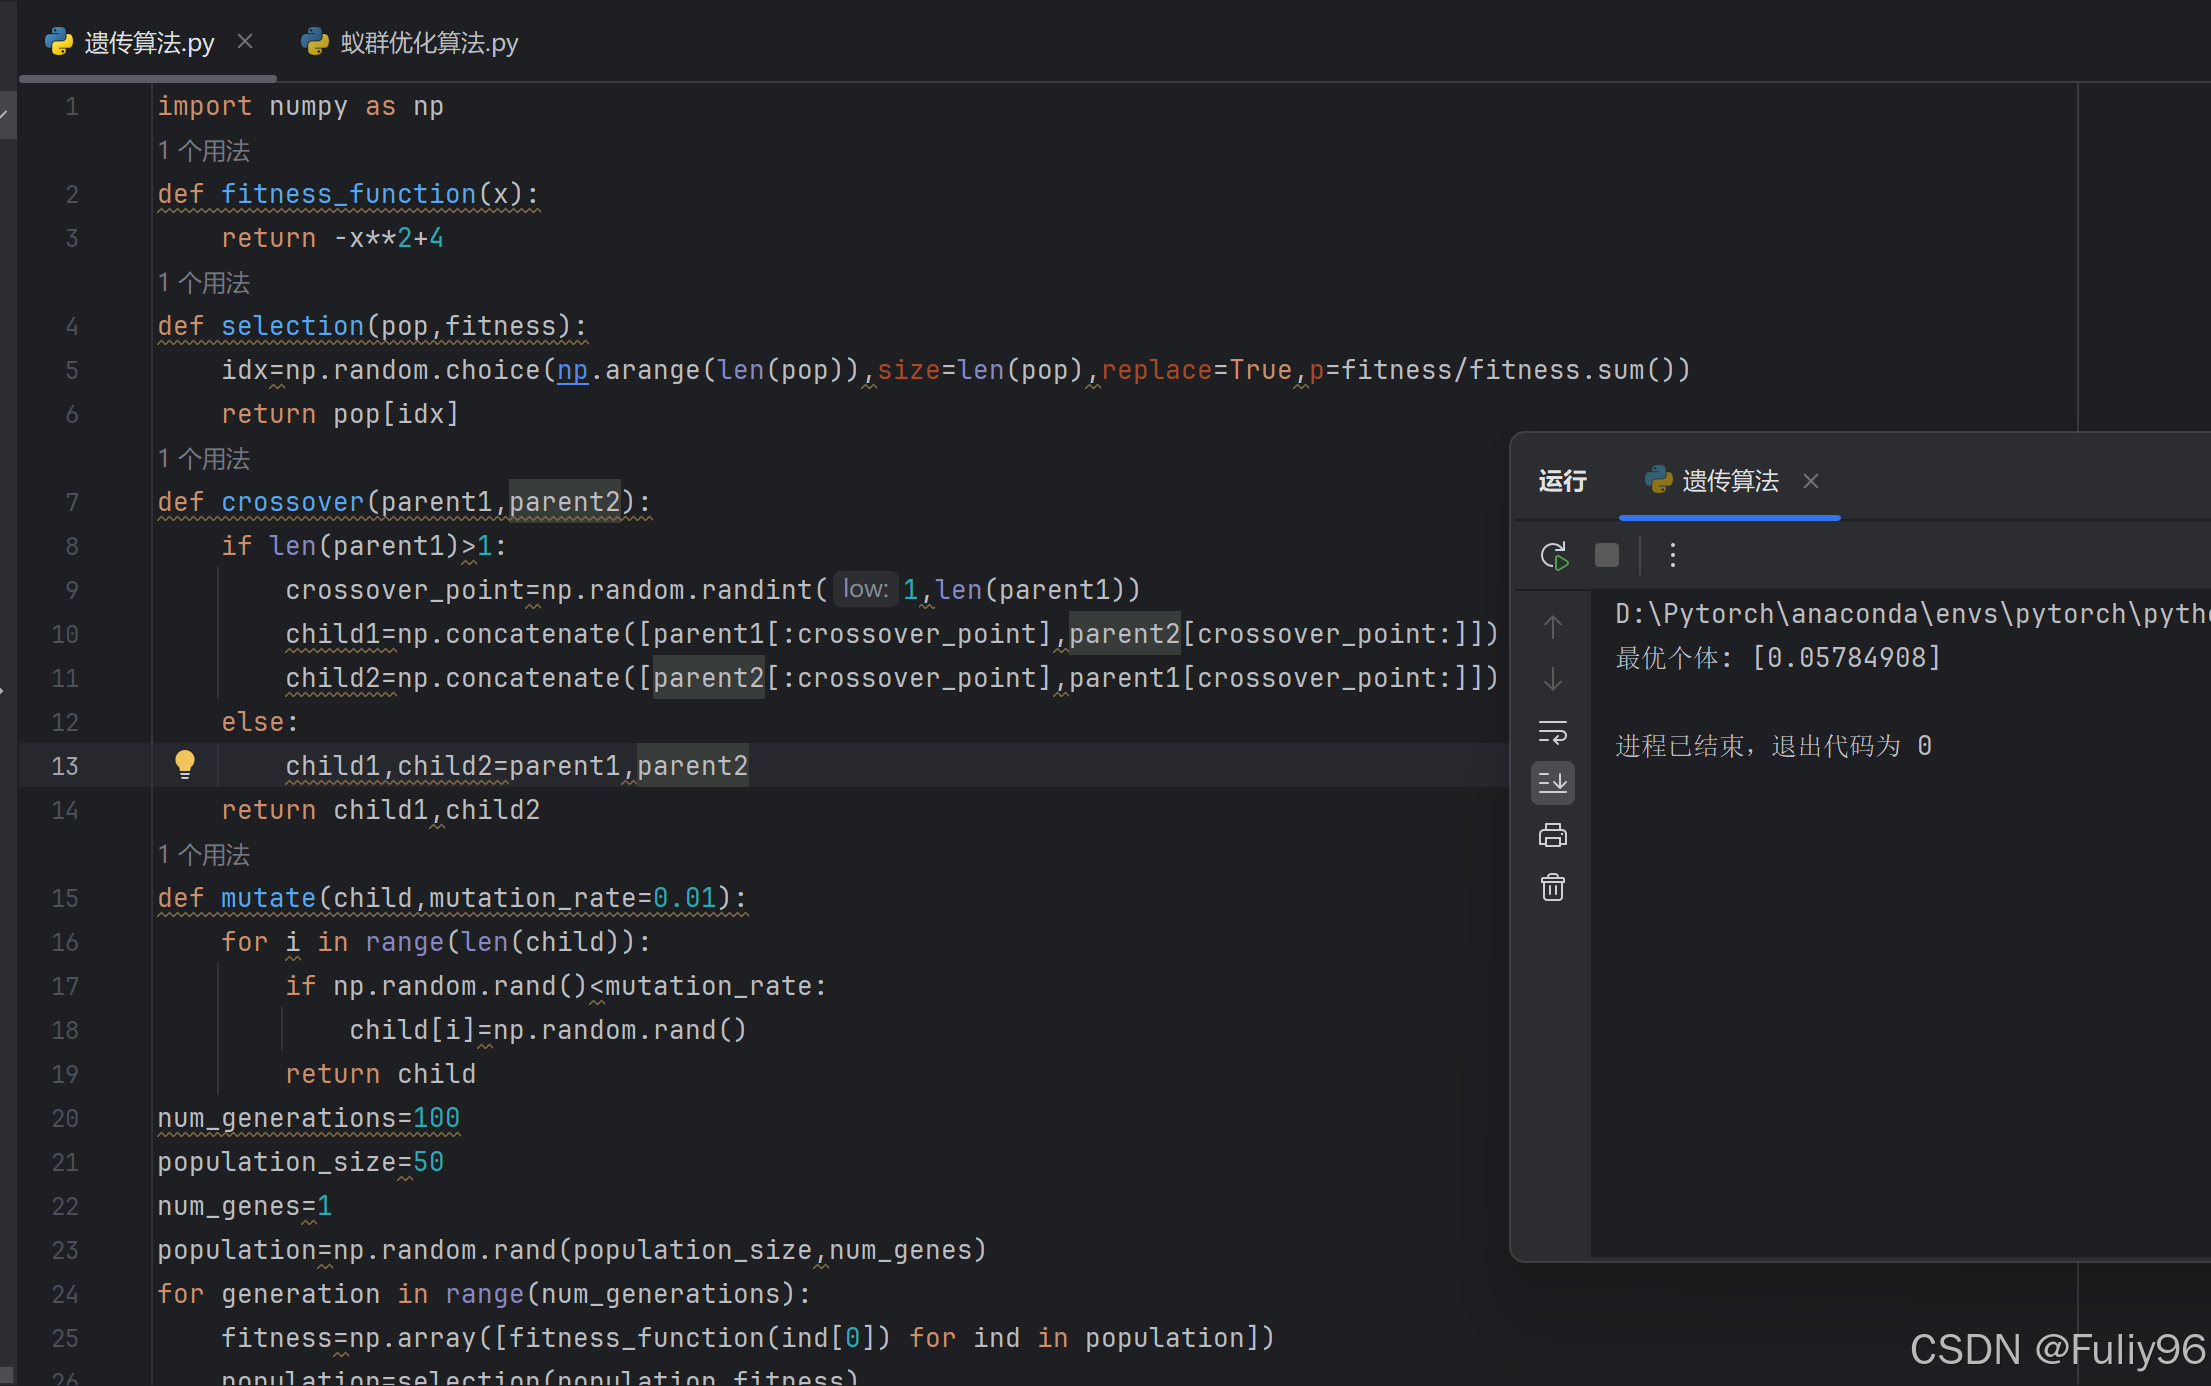The width and height of the screenshot is (2211, 1386).
Task: Click 'return -x**2+4' statement
Action: [x=332, y=238]
